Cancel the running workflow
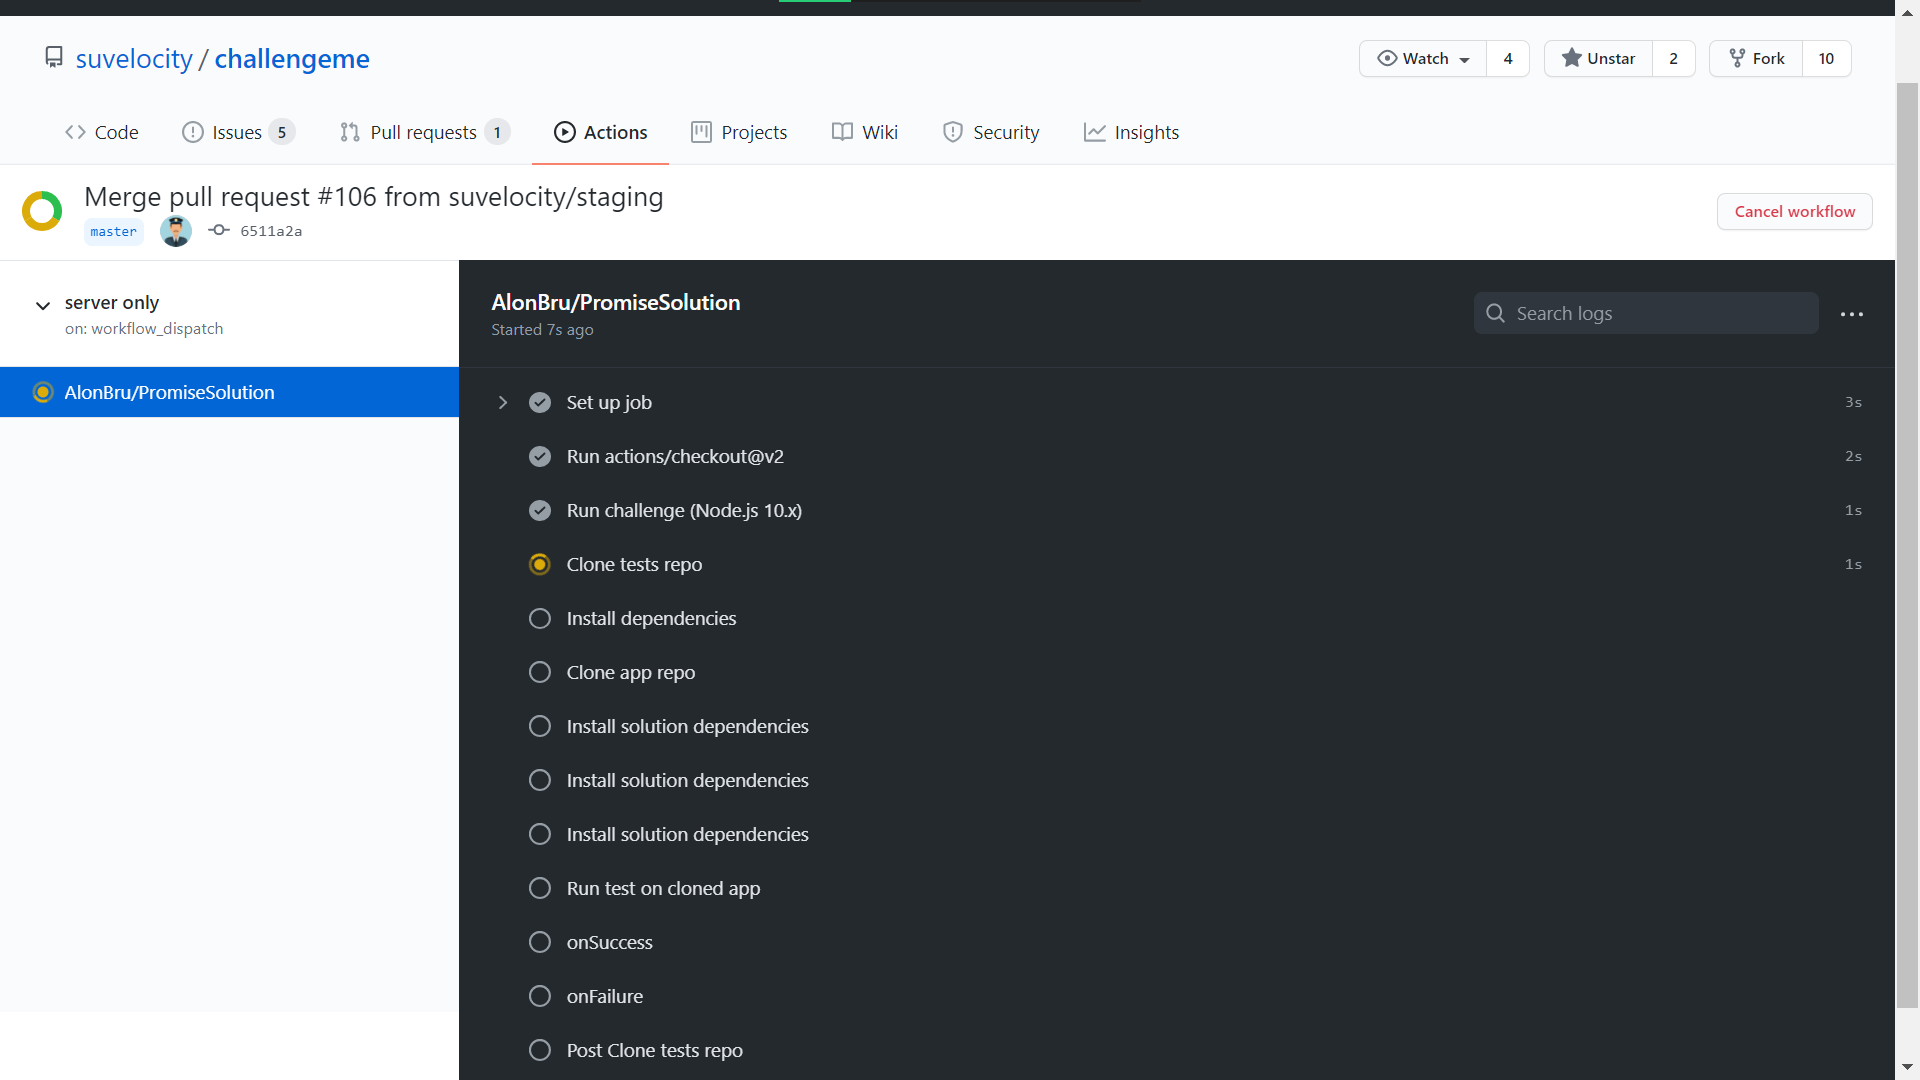Screen dimensions: 1920x1080 click(1794, 211)
